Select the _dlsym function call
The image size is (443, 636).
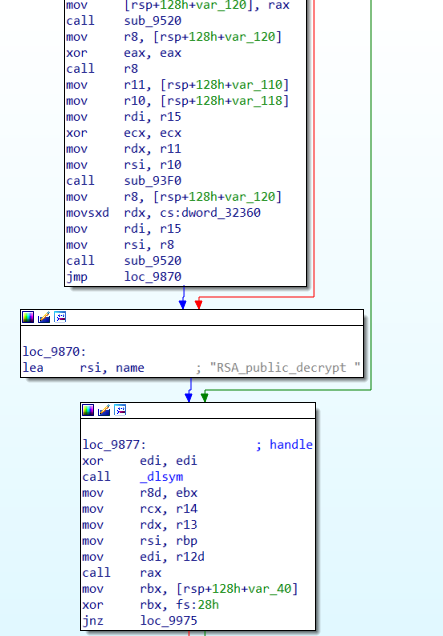click(161, 477)
